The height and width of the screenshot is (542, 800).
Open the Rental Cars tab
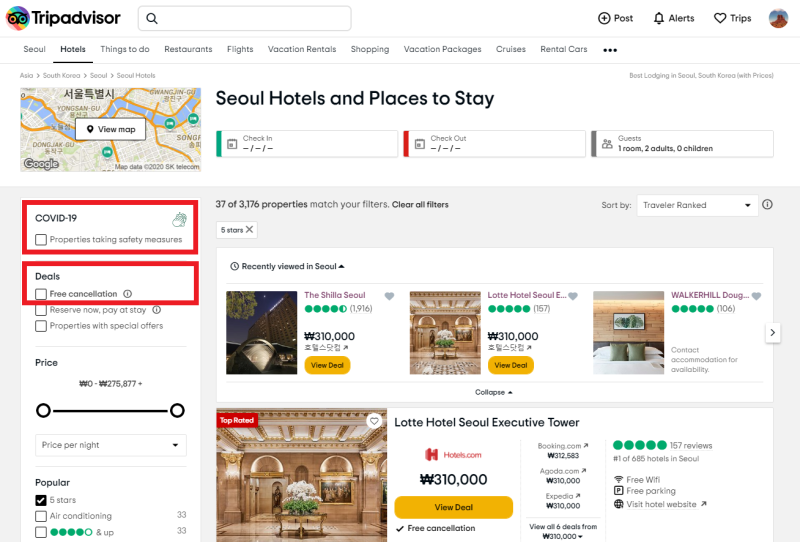[564, 49]
